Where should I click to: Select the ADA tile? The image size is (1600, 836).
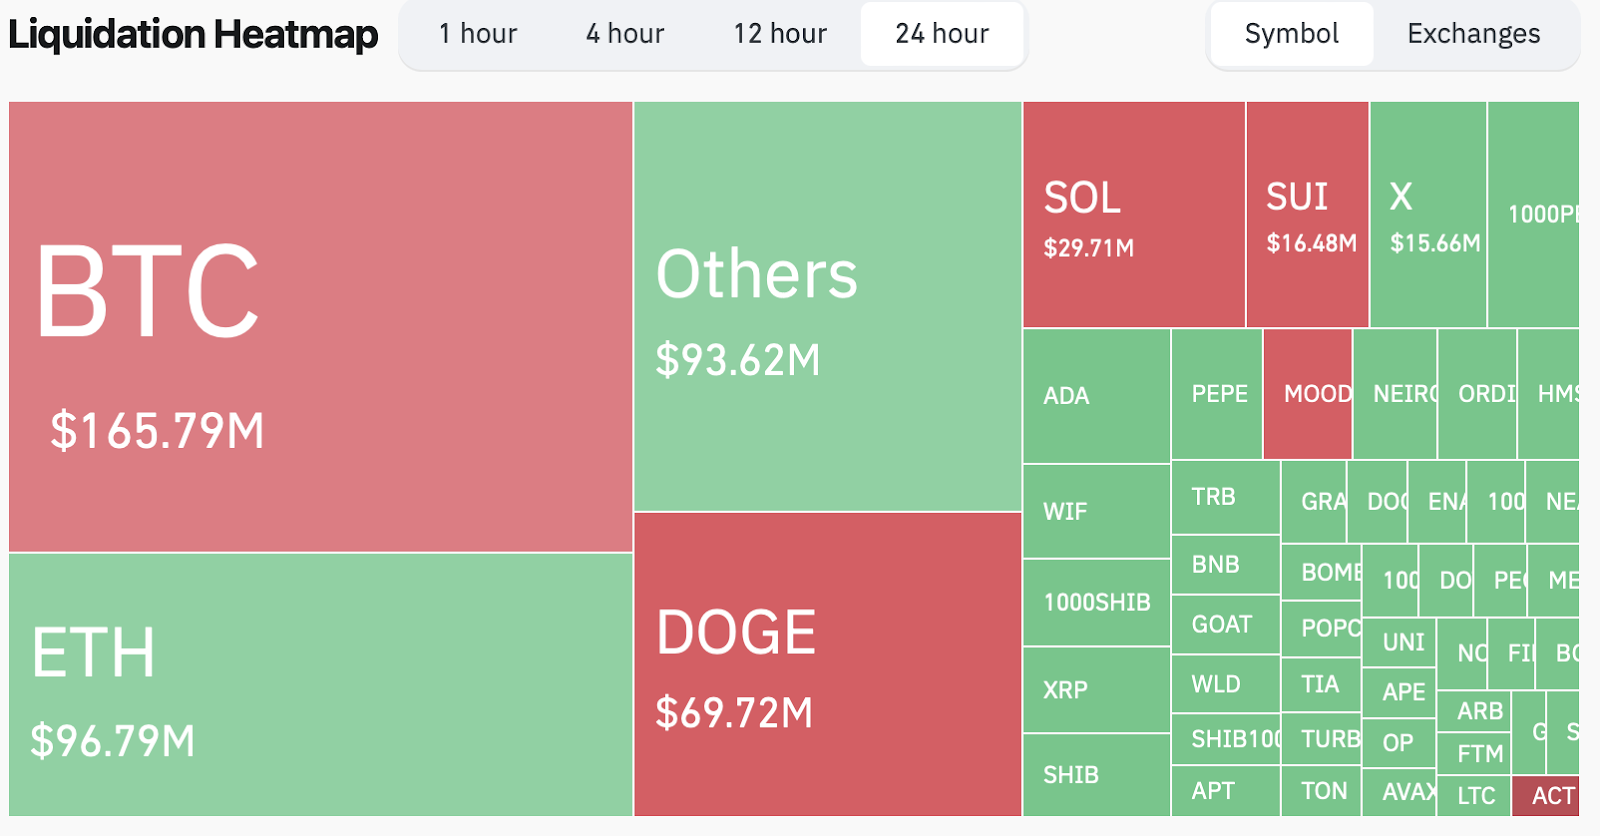coord(1097,396)
